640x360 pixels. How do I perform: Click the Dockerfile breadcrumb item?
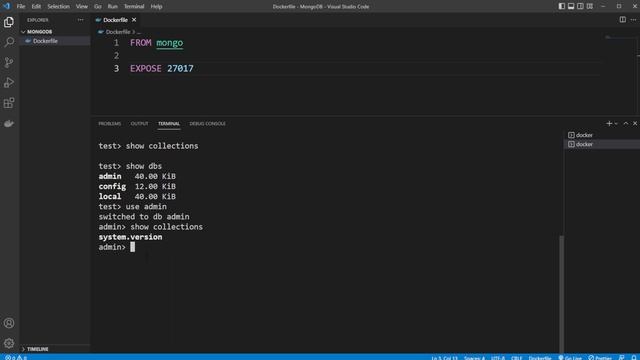tap(118, 32)
